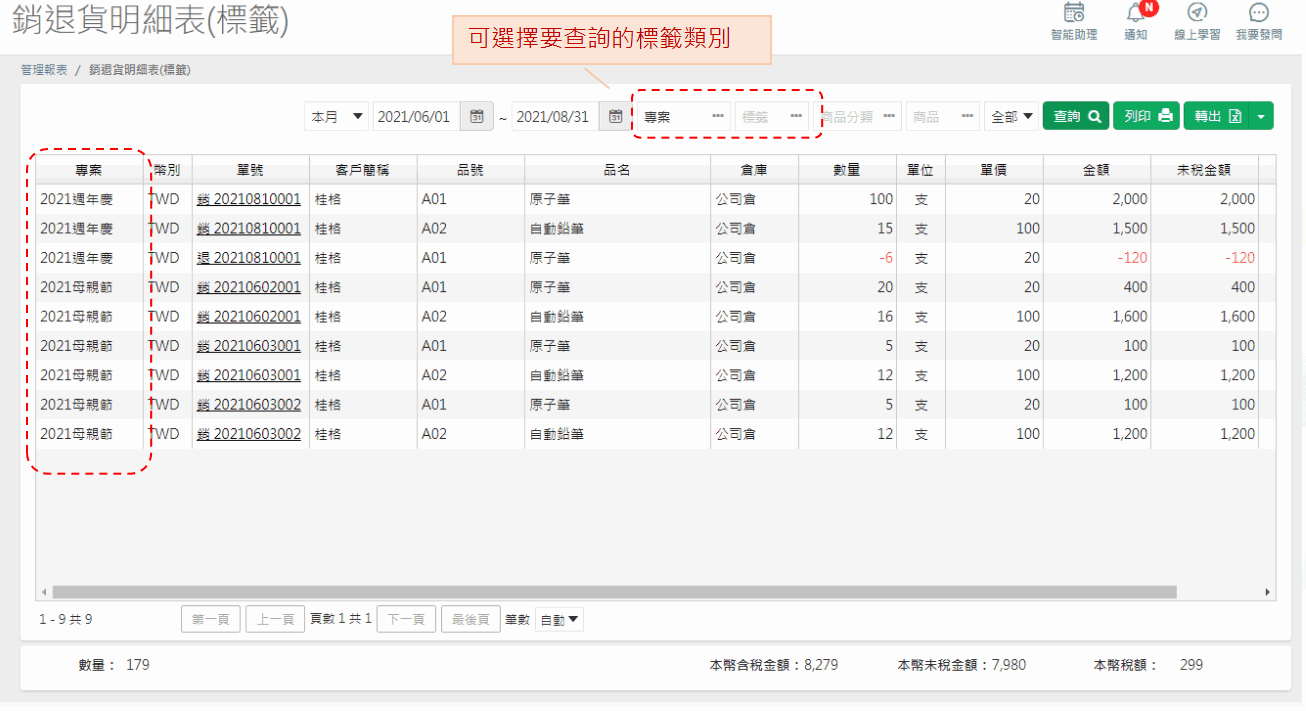Sort by the 單號 column header
Viewport: 1306px width, 711px height.
point(250,170)
